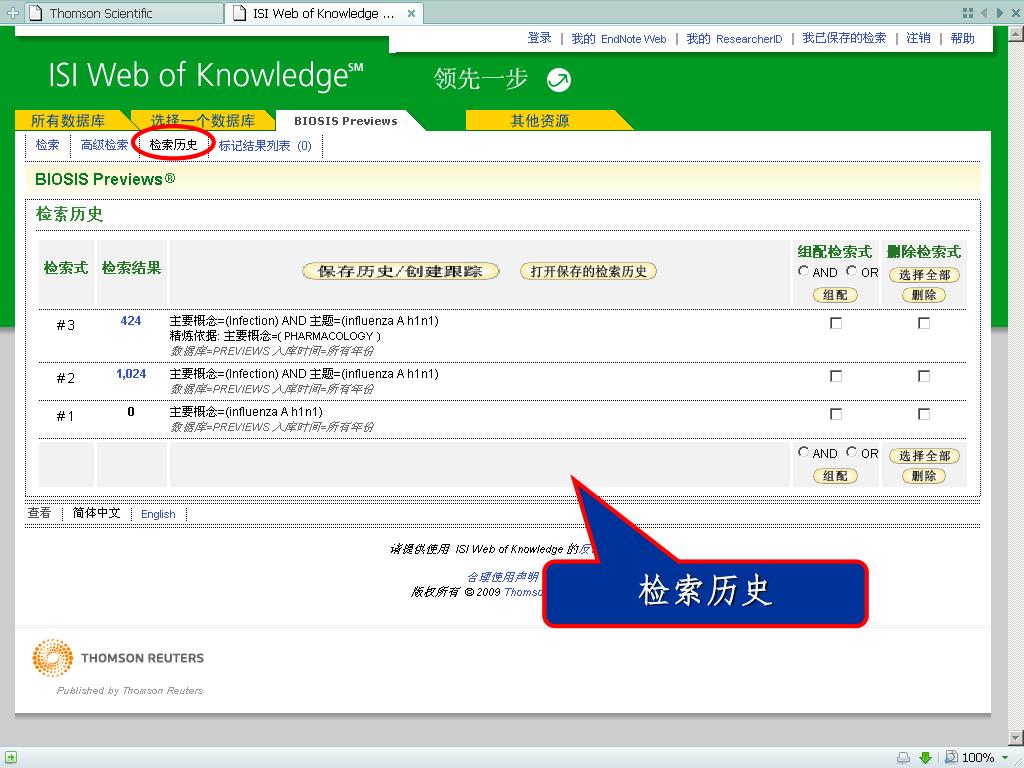Close the ISI Web of Knowledge tab

[x=411, y=13]
